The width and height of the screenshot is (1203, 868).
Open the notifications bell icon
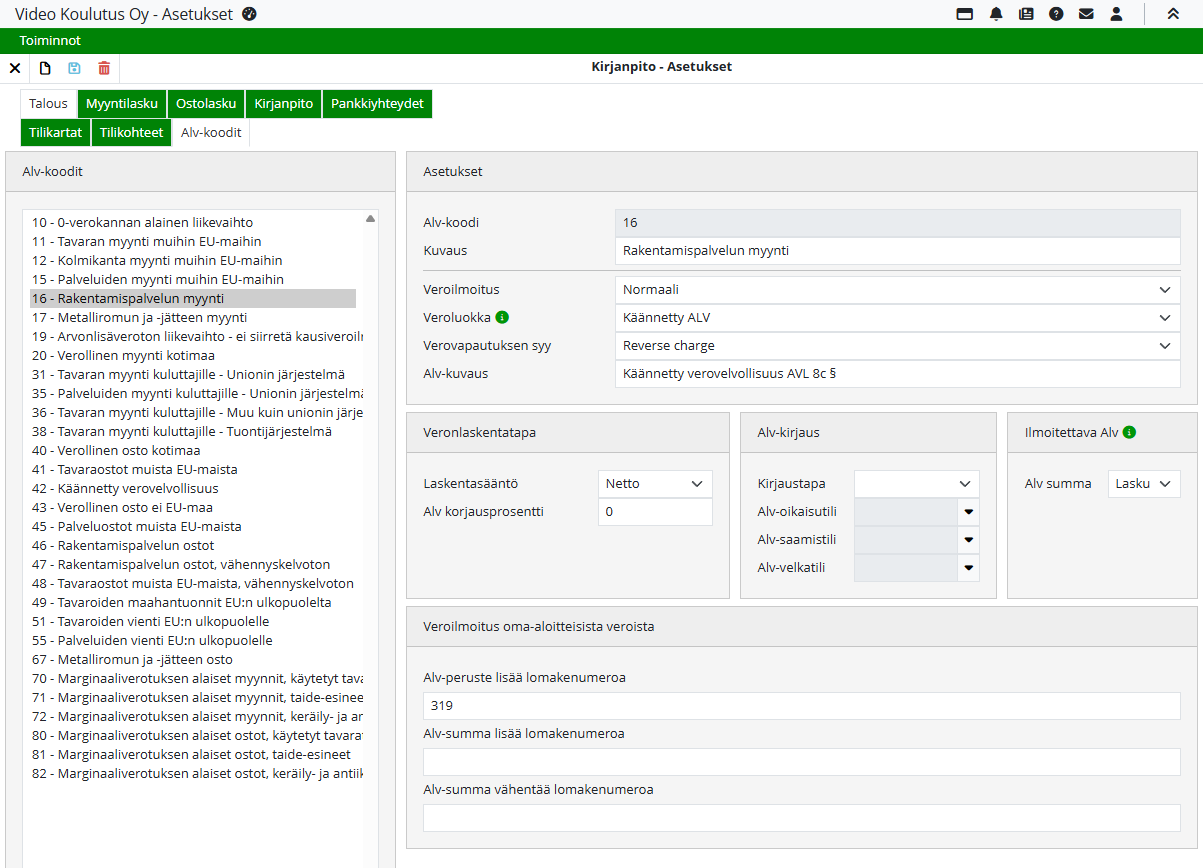(996, 14)
